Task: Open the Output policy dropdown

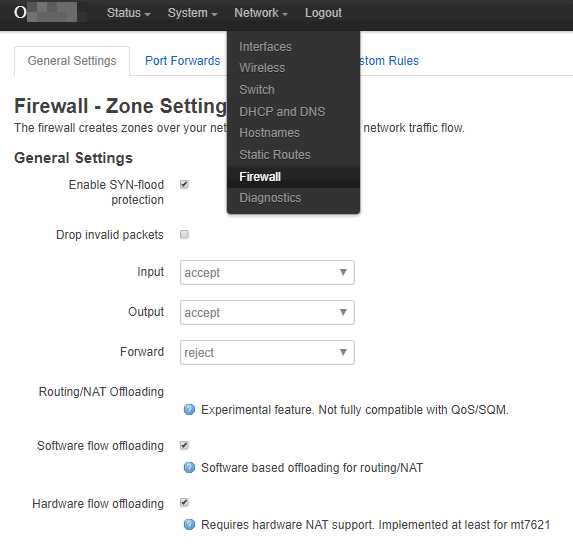Action: click(267, 312)
